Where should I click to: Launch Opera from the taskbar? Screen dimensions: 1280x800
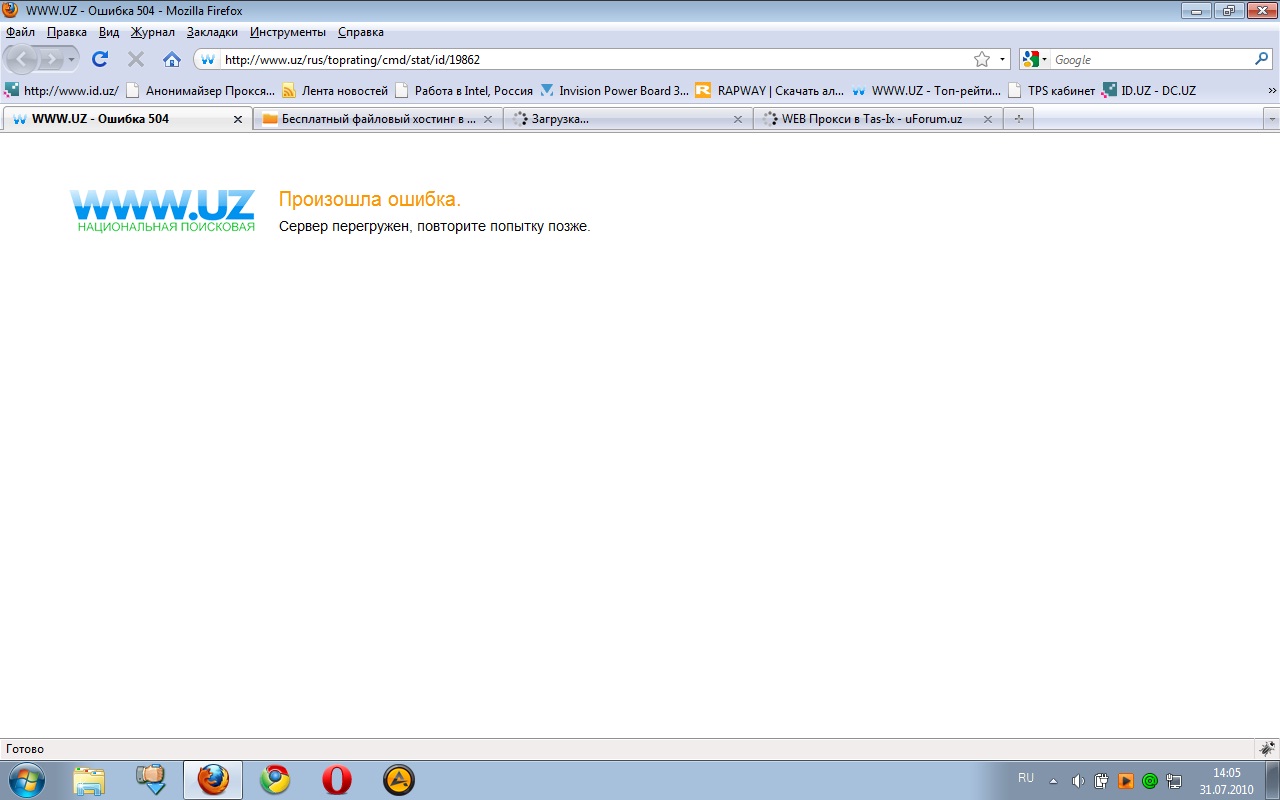[337, 780]
